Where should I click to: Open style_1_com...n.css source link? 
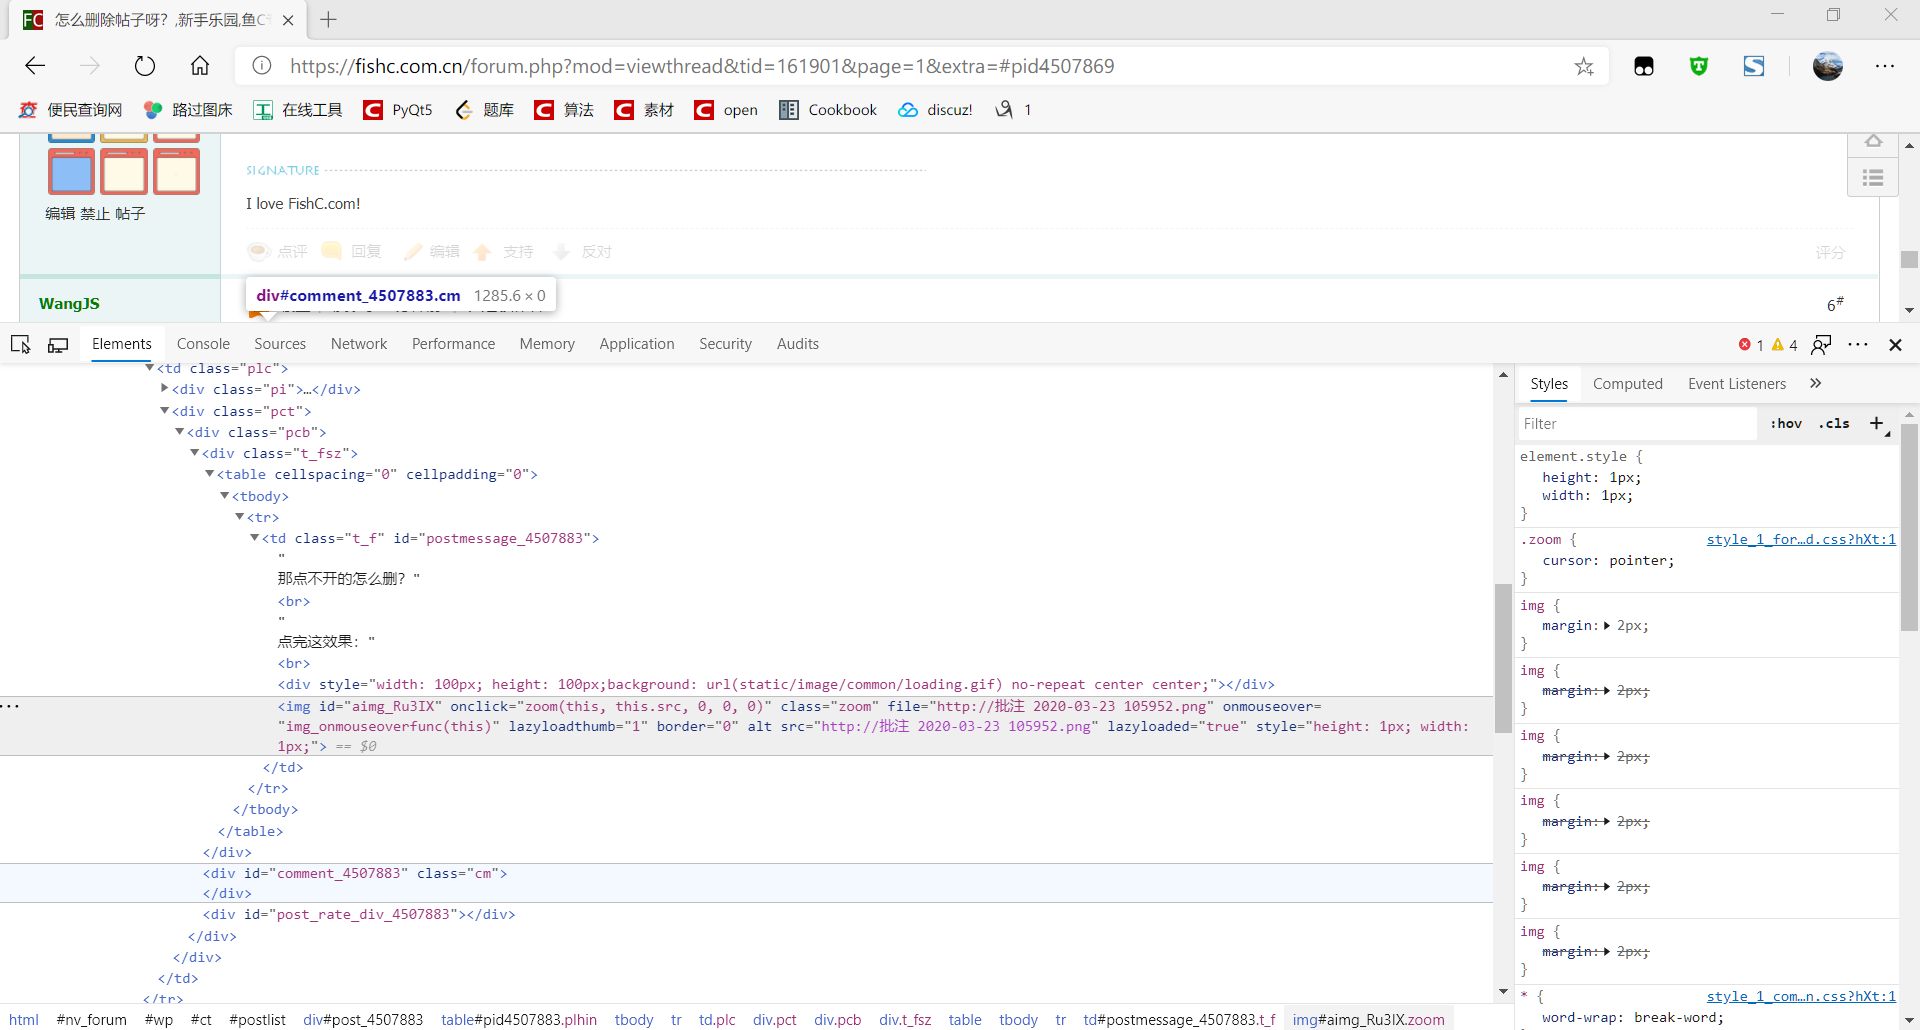point(1801,997)
